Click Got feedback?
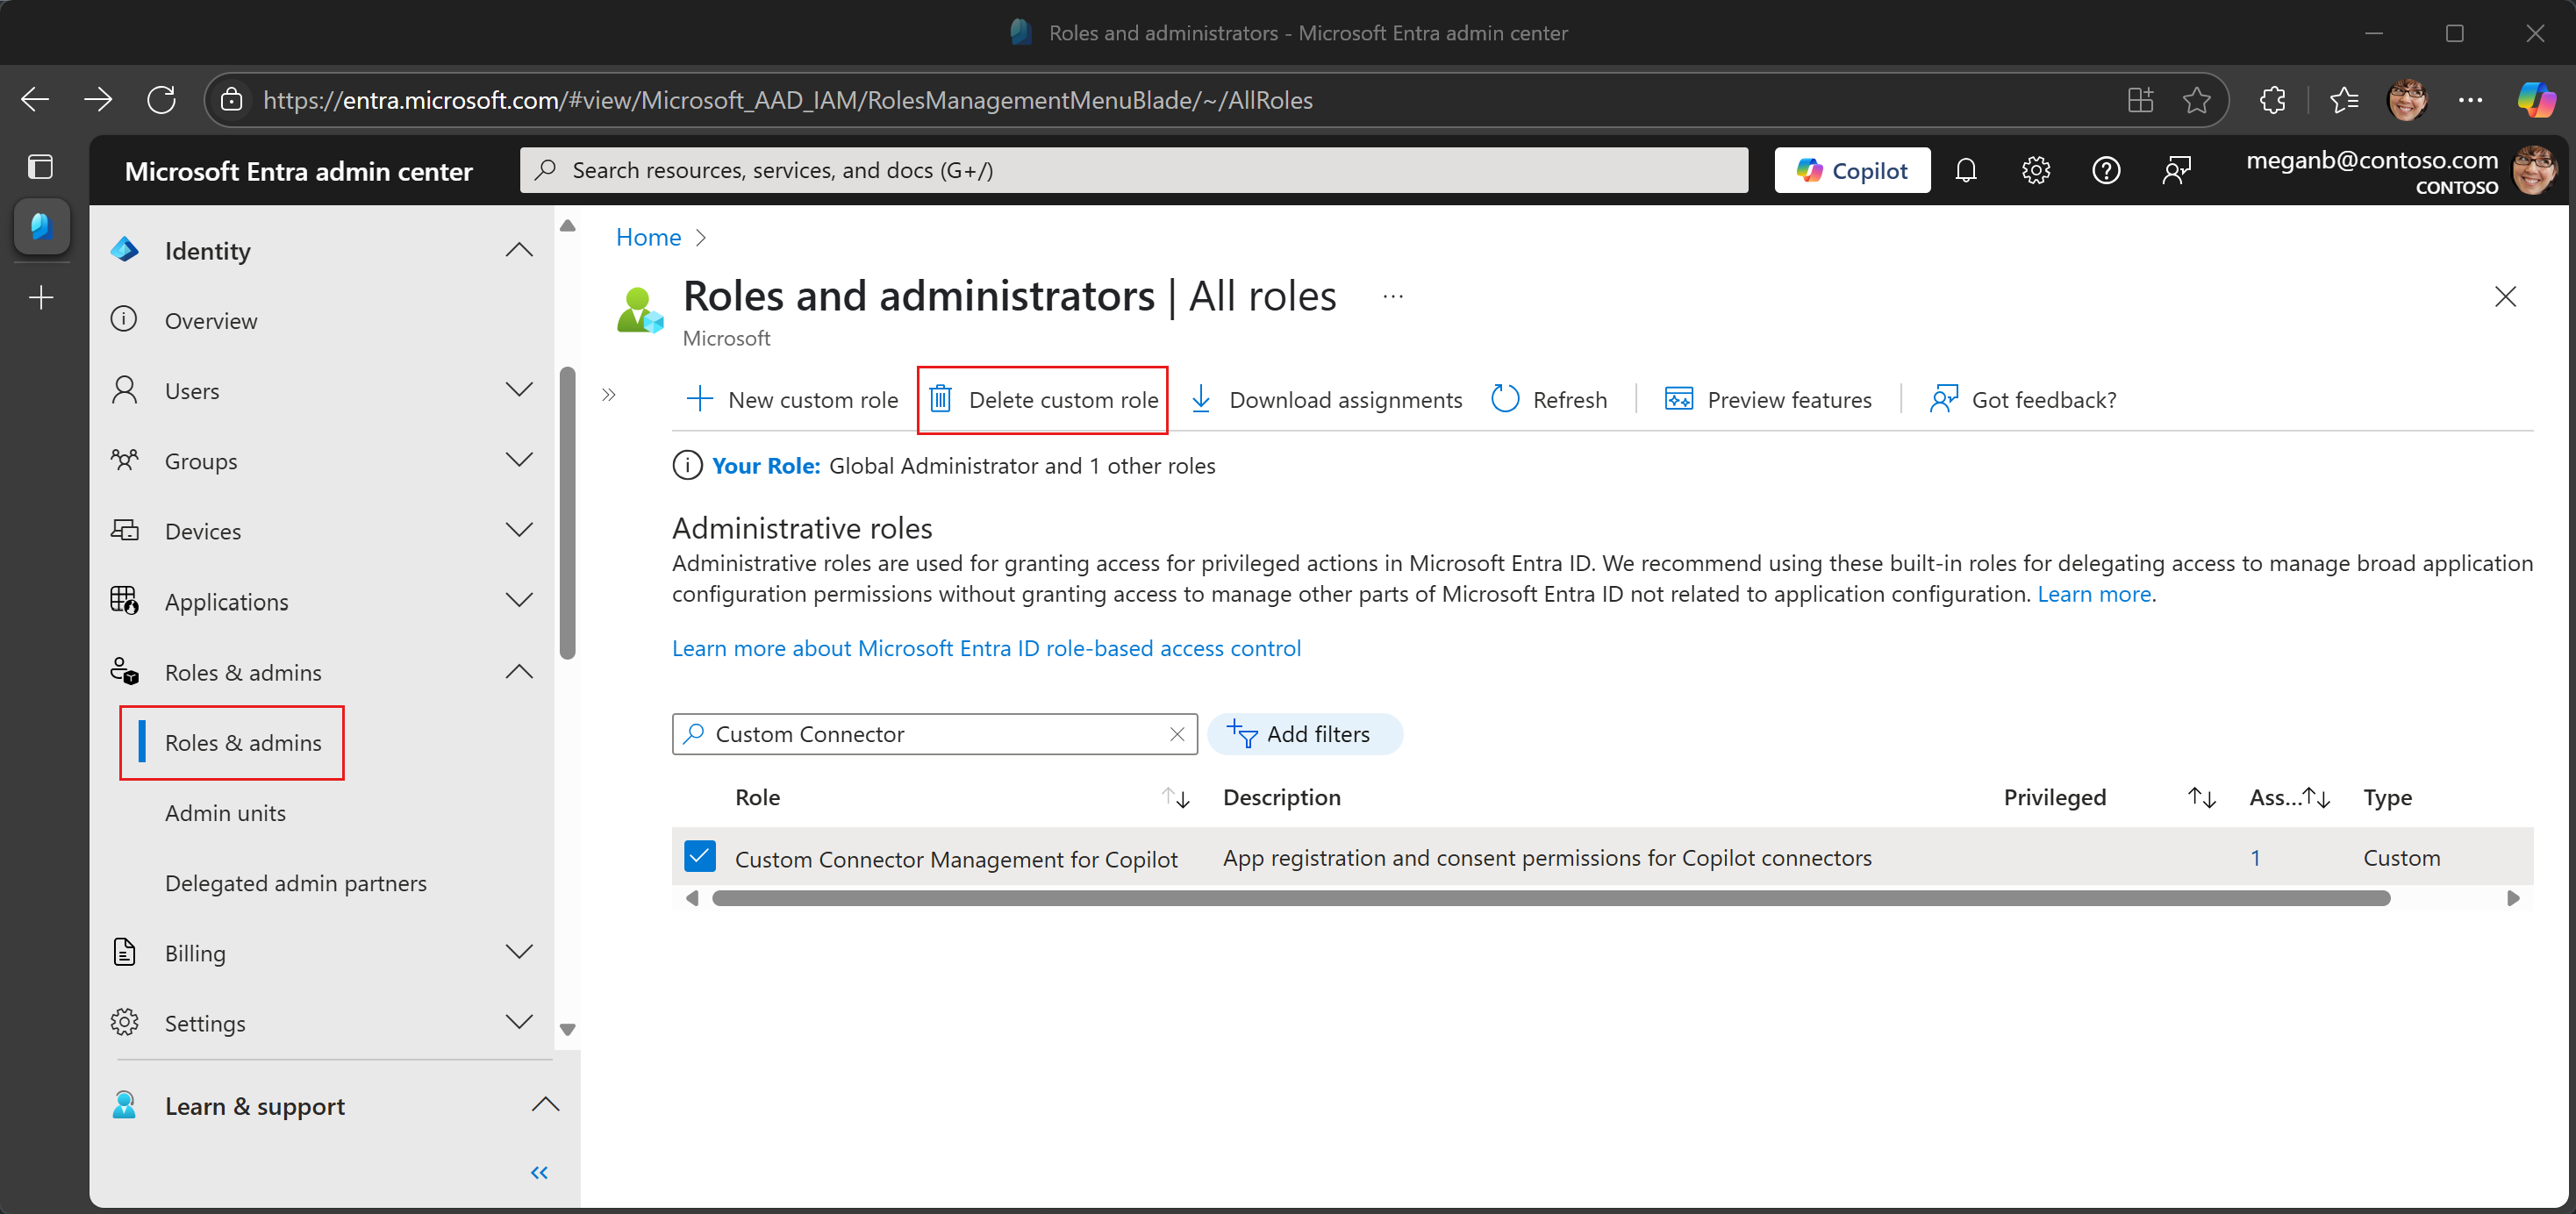Viewport: 2576px width, 1214px height. coord(2022,400)
